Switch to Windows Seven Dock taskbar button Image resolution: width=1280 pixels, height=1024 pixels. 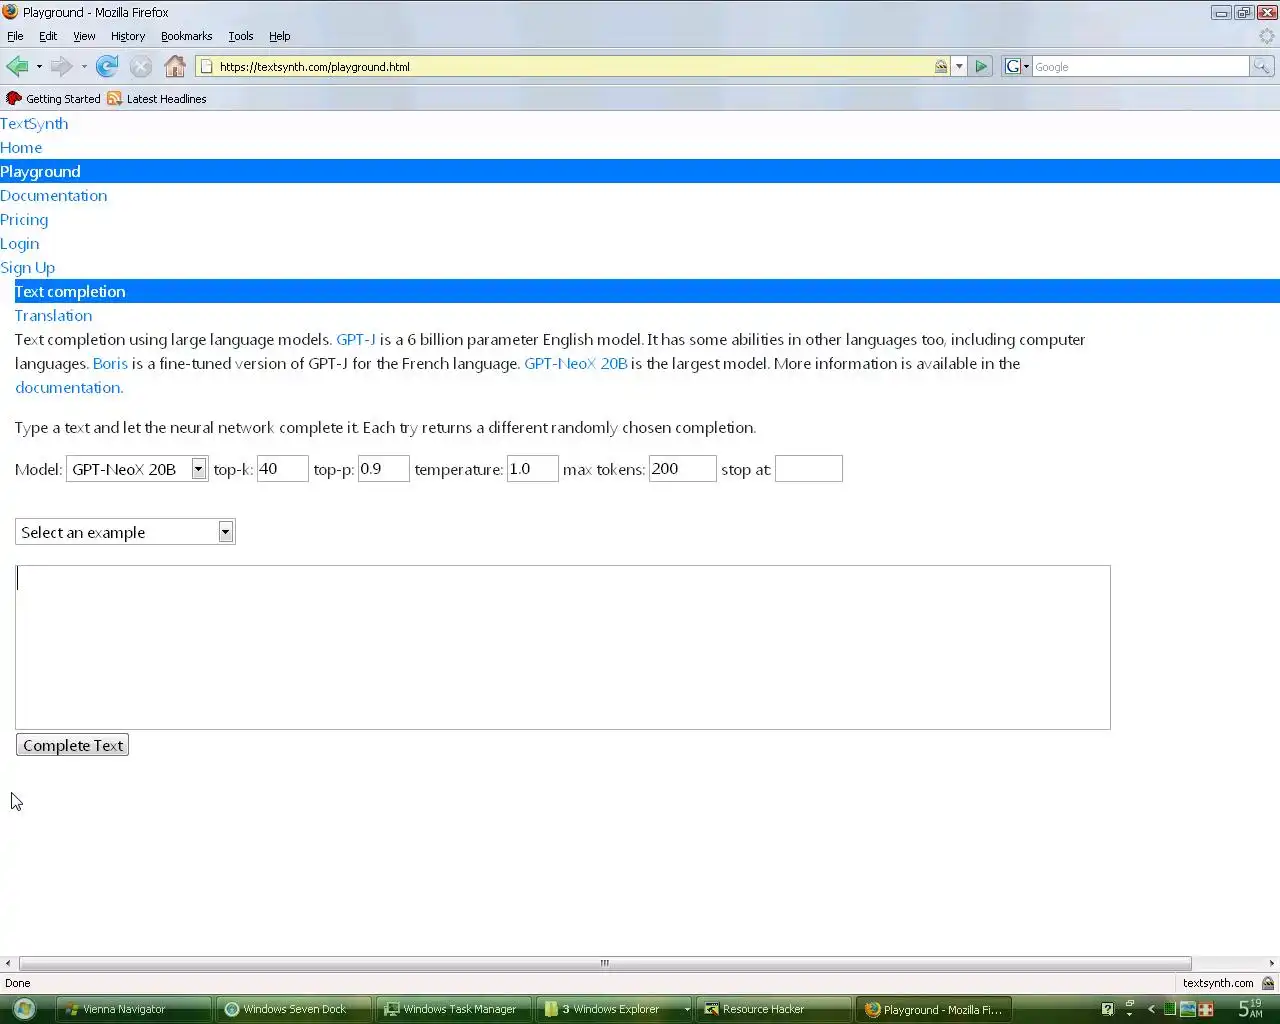coord(294,1009)
